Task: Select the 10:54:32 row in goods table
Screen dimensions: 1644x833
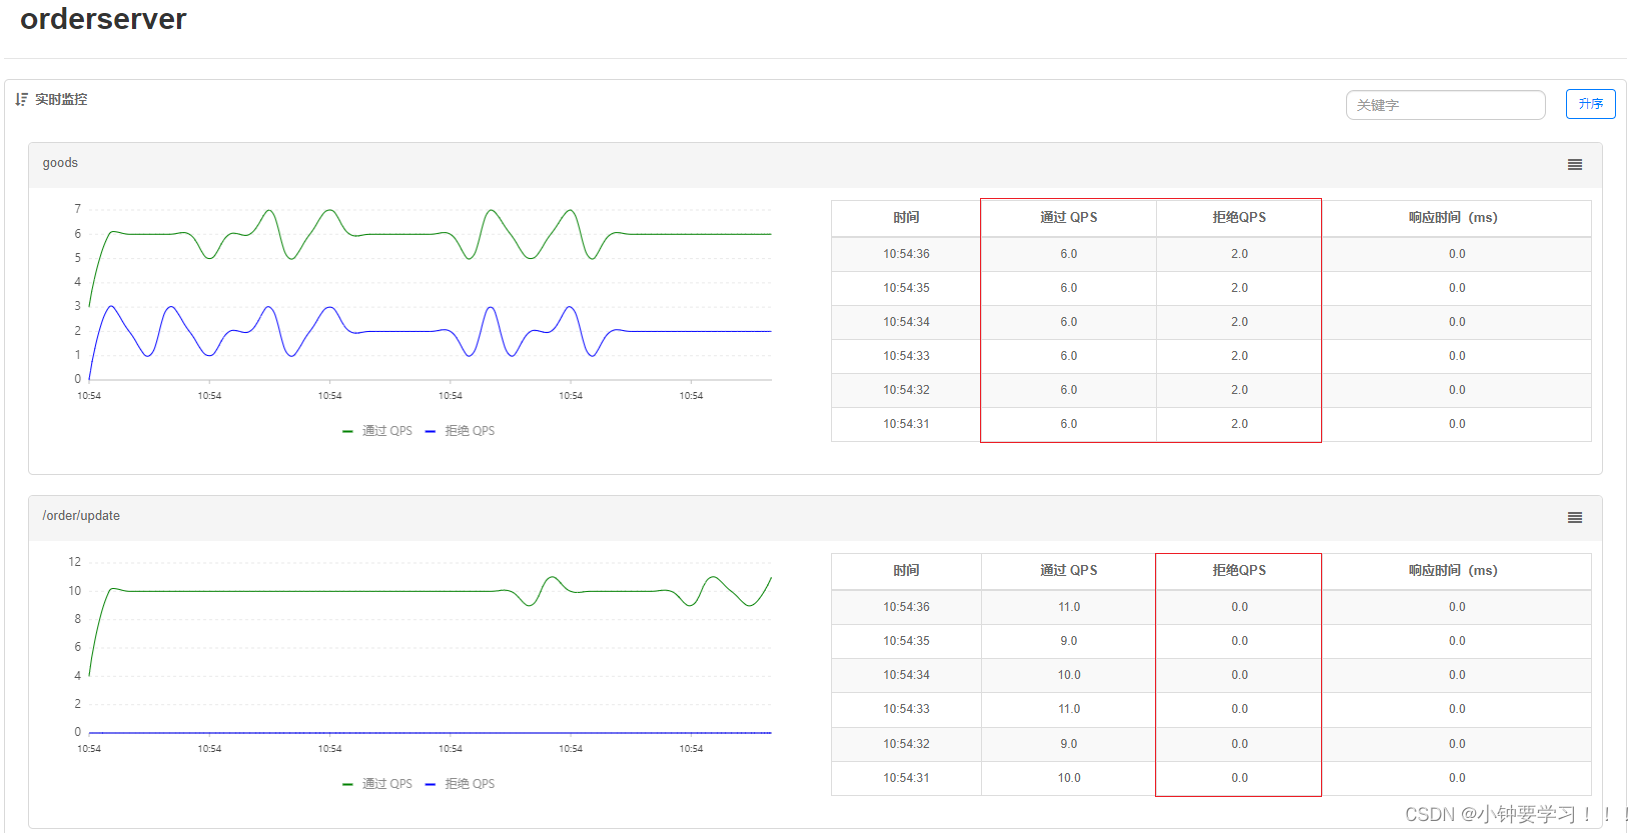Action: coord(1211,390)
